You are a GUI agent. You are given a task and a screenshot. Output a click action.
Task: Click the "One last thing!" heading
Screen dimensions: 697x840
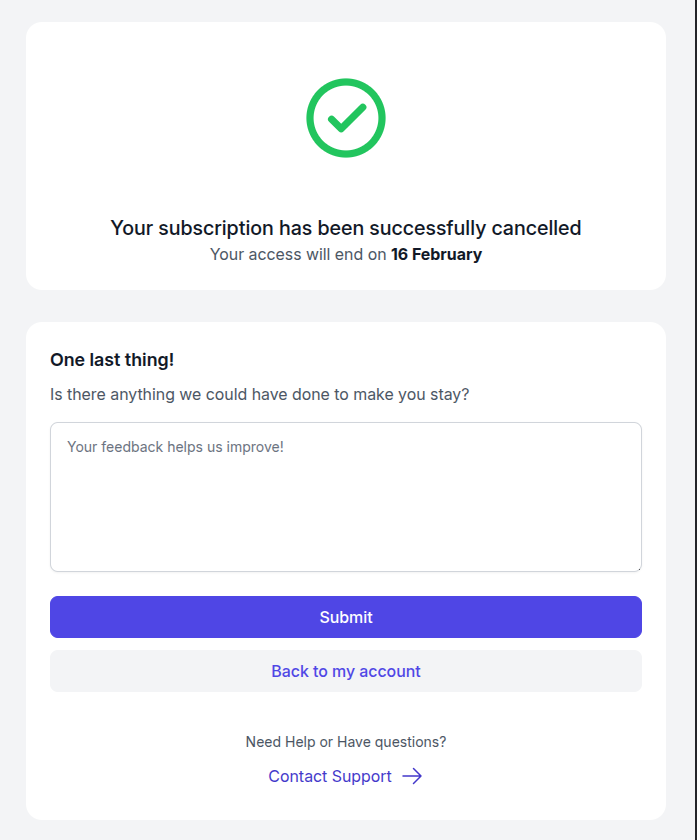(x=112, y=360)
